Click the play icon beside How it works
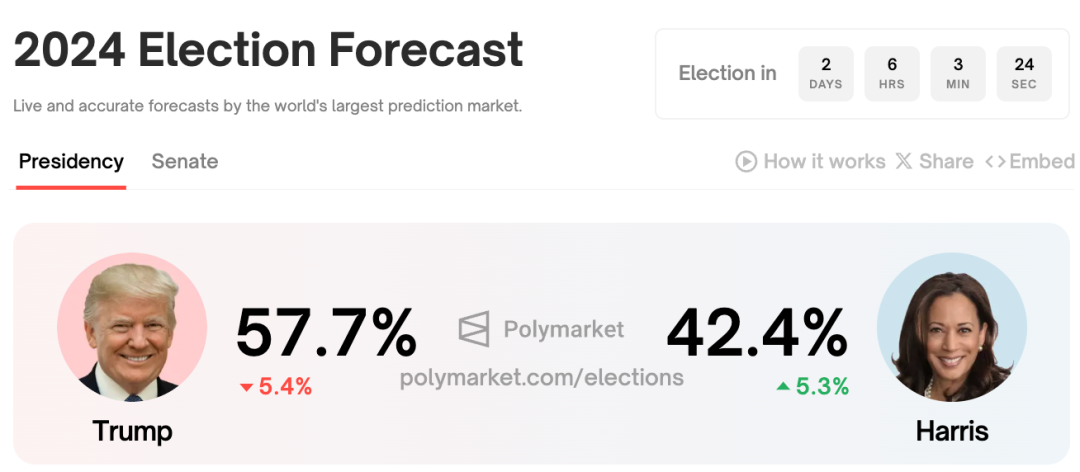This screenshot has height=472, width=1080. point(746,161)
